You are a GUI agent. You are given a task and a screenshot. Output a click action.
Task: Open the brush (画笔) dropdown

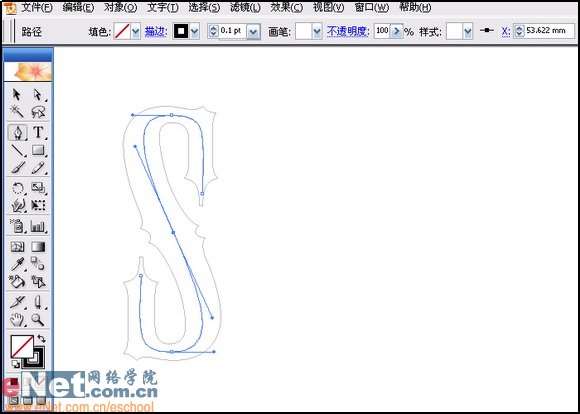click(317, 32)
